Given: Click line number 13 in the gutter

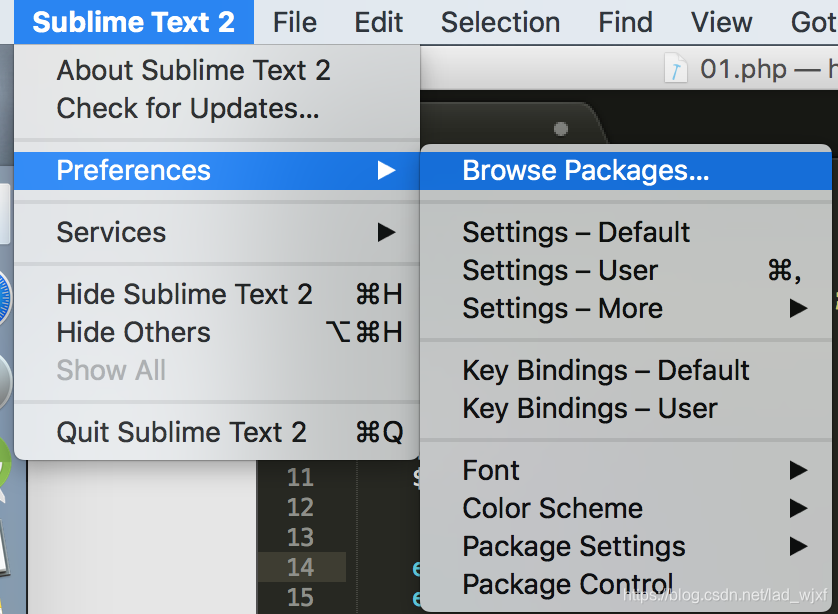Looking at the screenshot, I should click(x=300, y=537).
